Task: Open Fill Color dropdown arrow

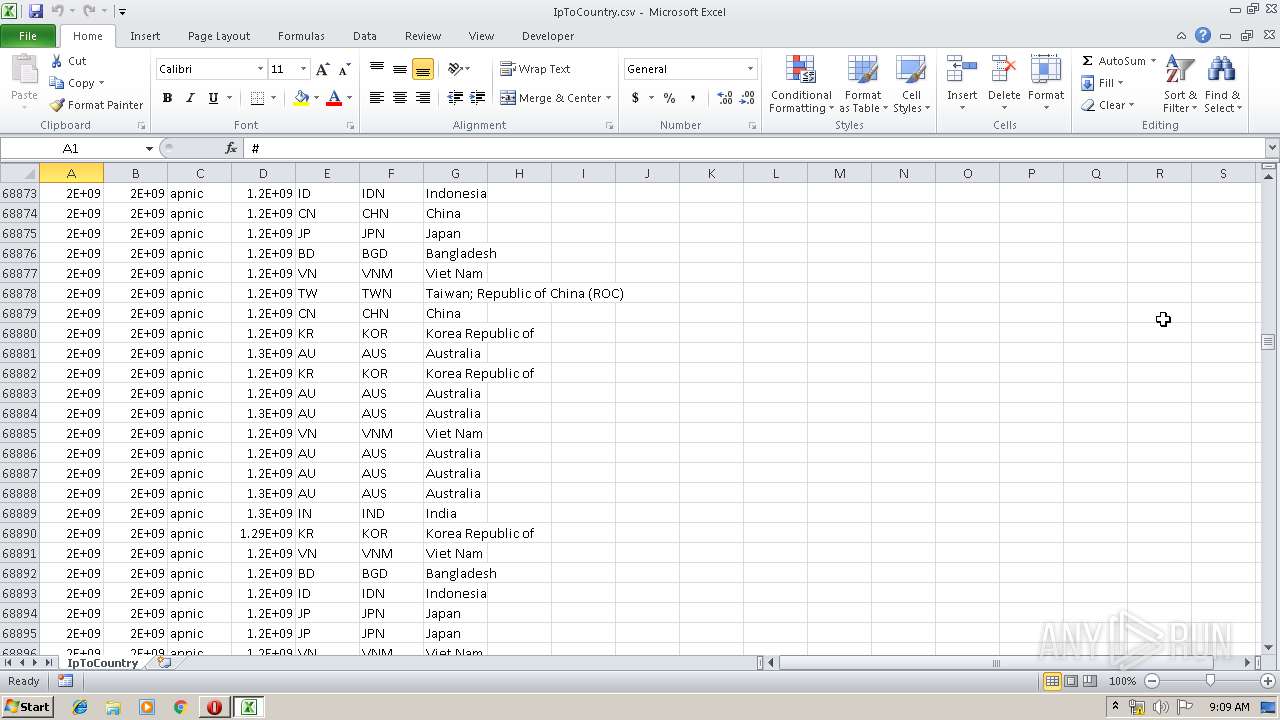Action: (x=316, y=98)
